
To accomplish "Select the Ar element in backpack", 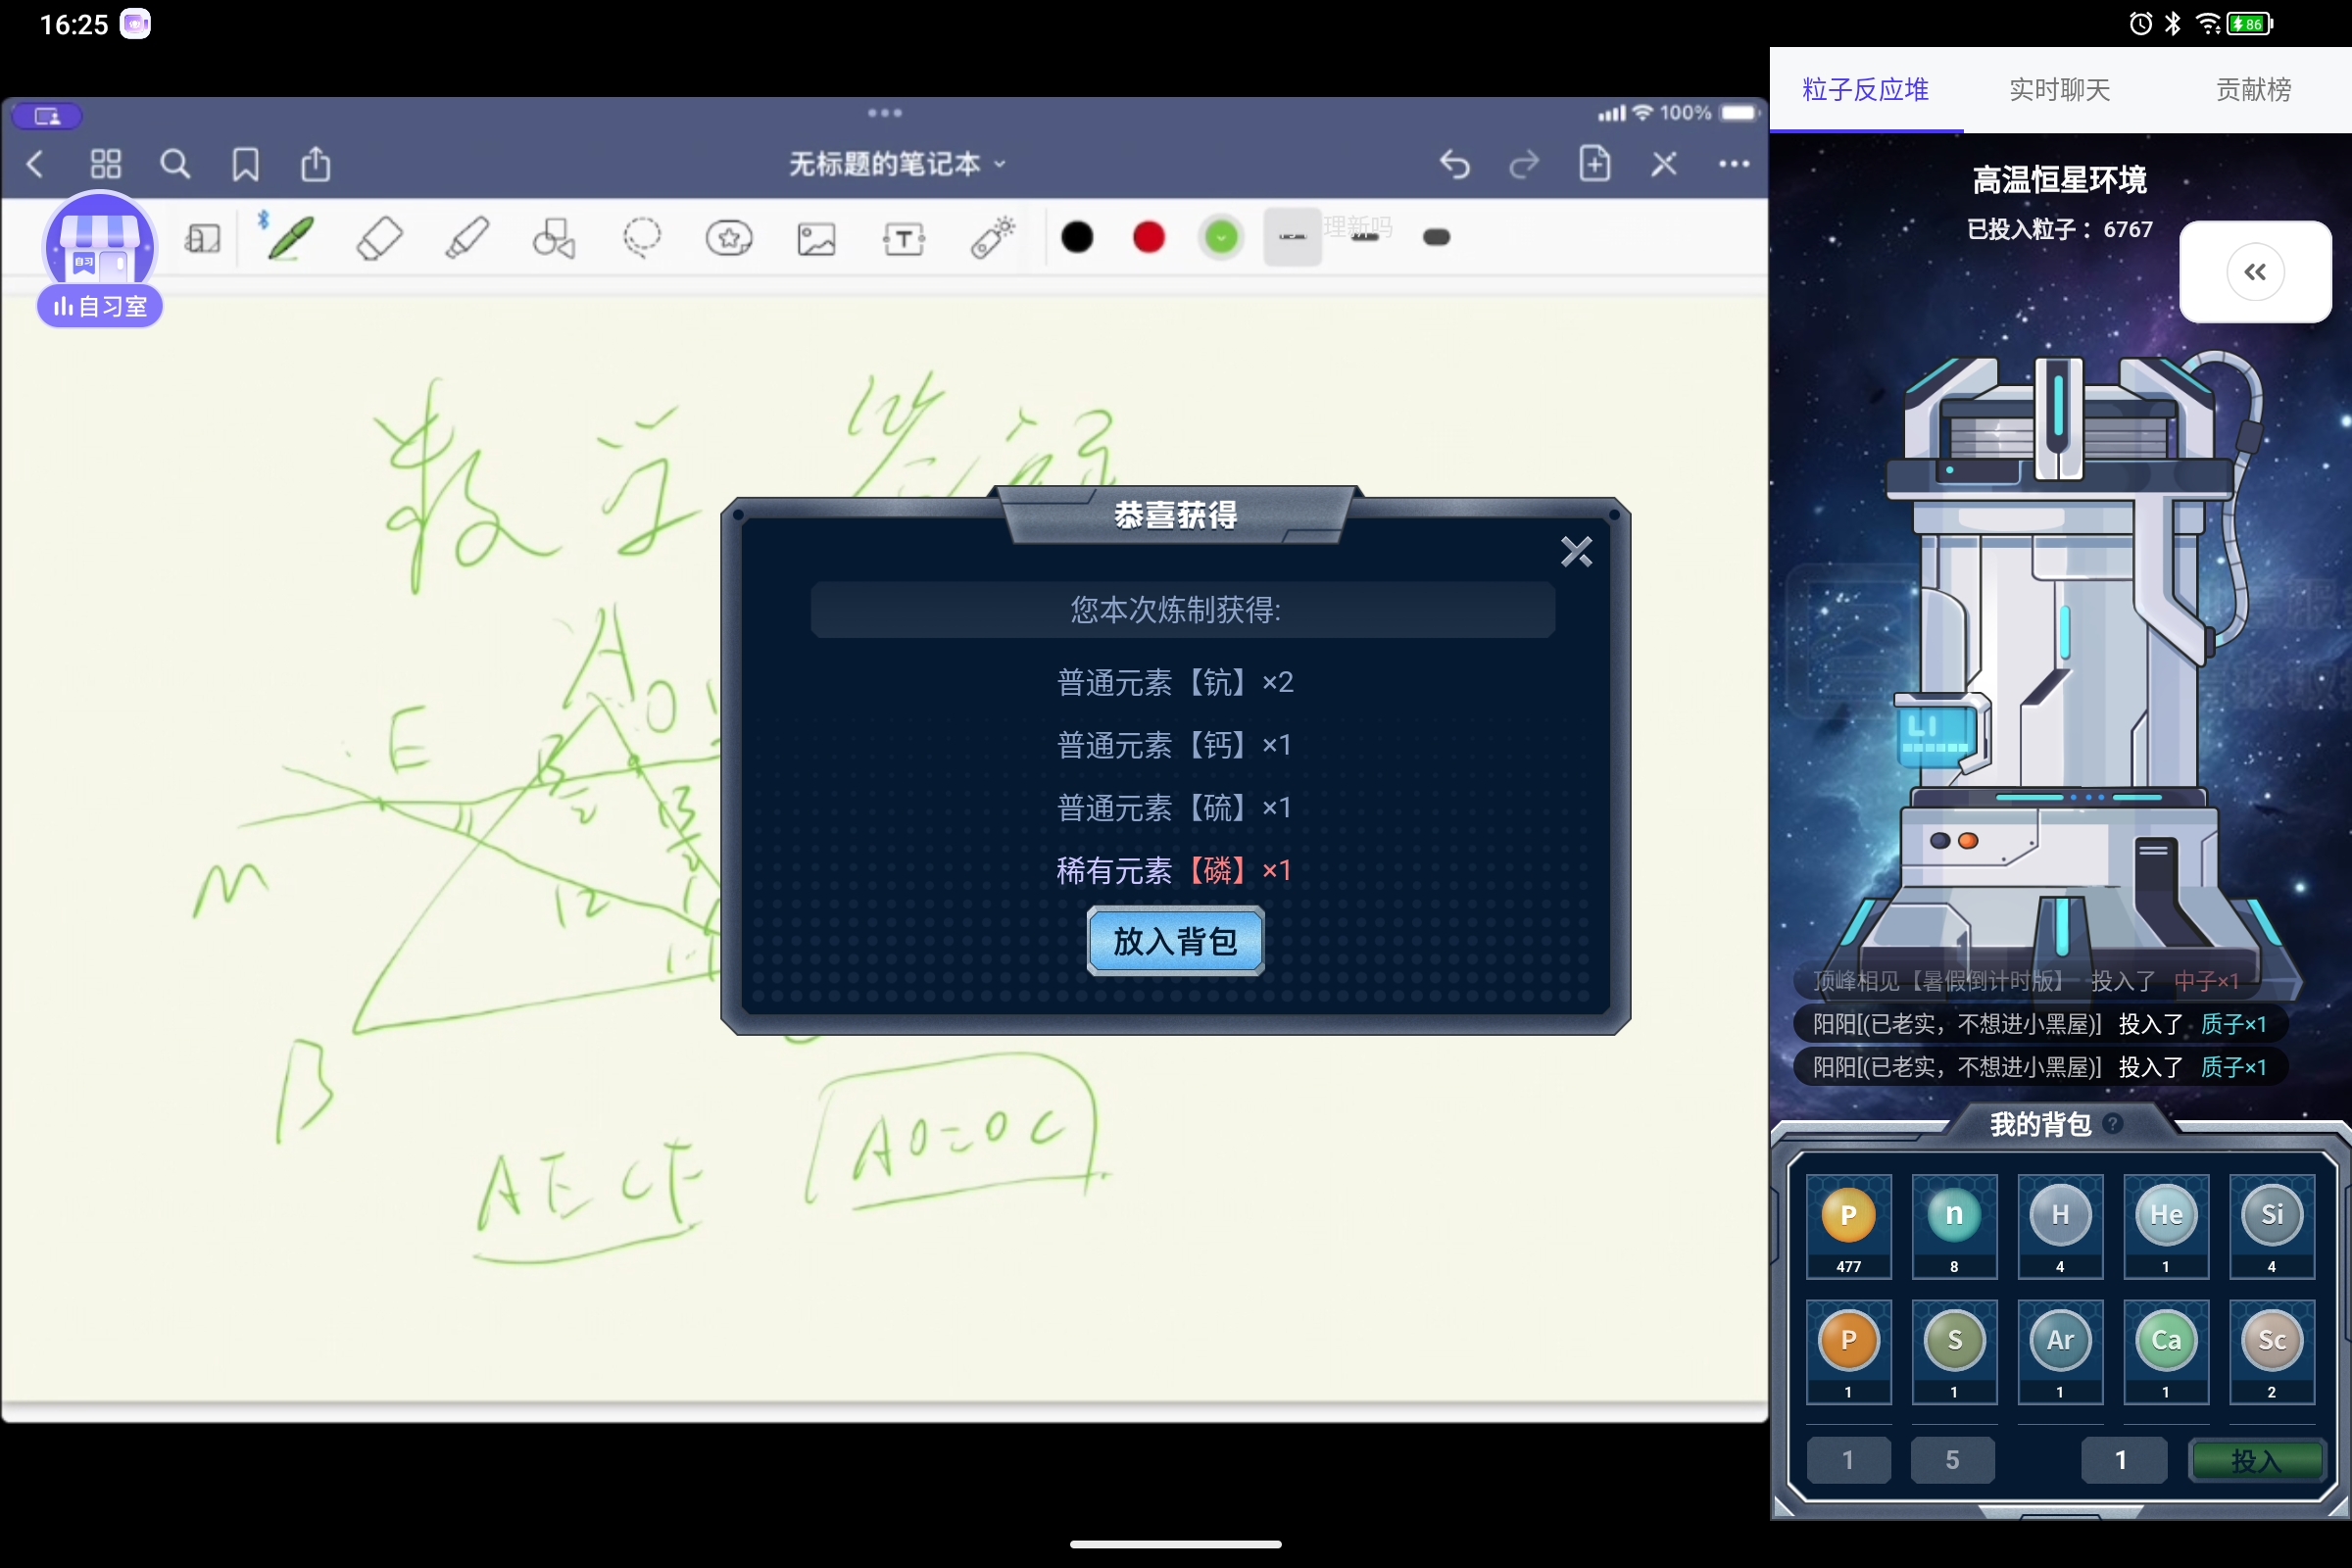I will pyautogui.click(x=2060, y=1352).
